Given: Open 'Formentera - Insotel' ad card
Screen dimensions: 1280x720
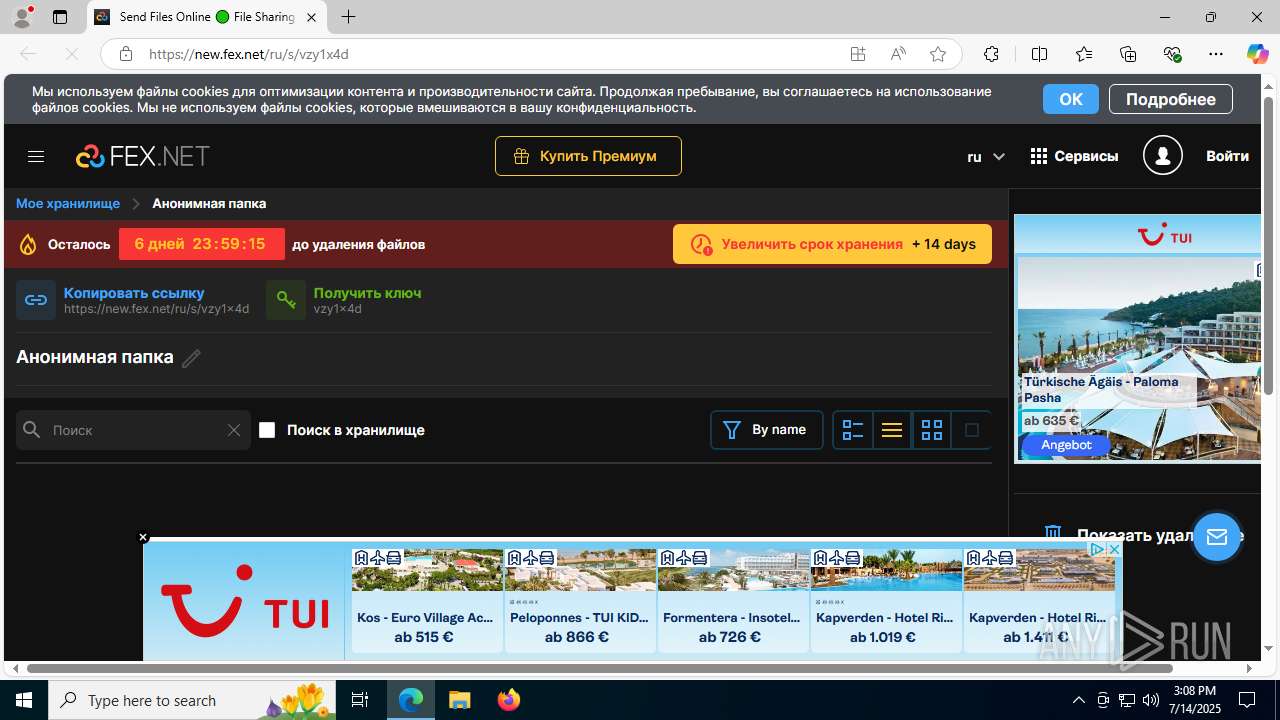Looking at the screenshot, I should click(x=733, y=600).
